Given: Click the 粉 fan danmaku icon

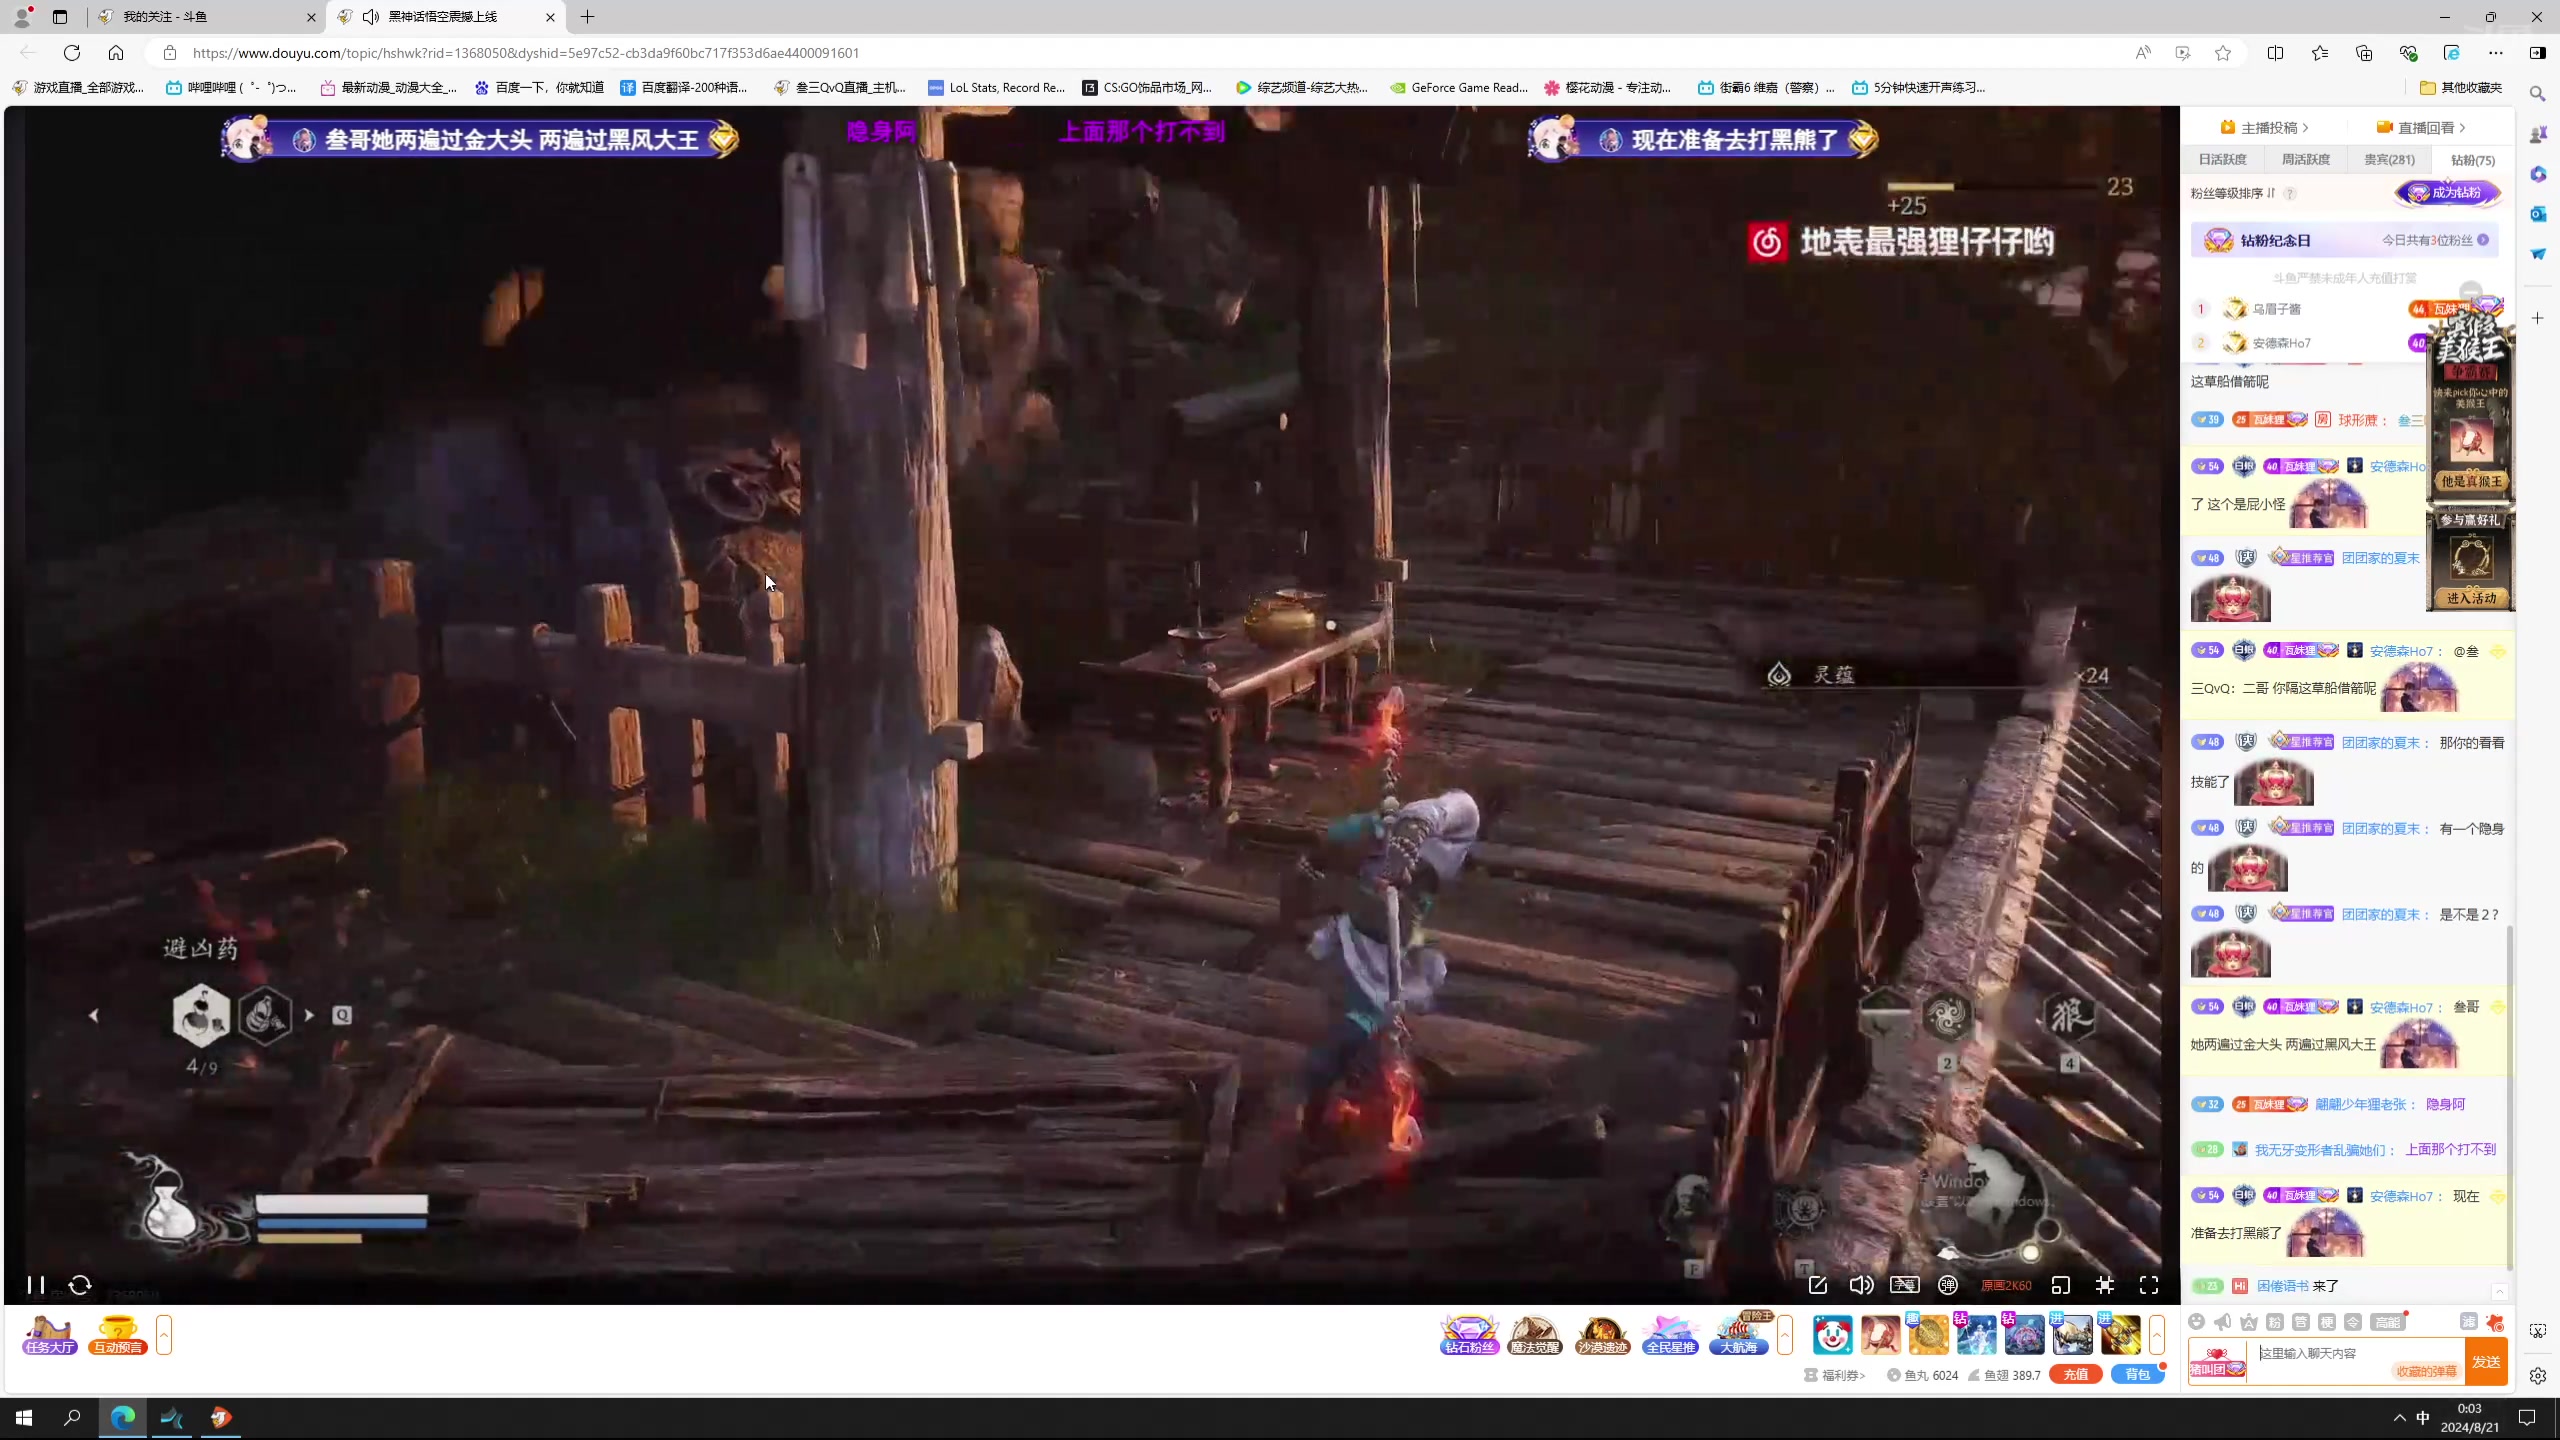Looking at the screenshot, I should [x=2275, y=1322].
